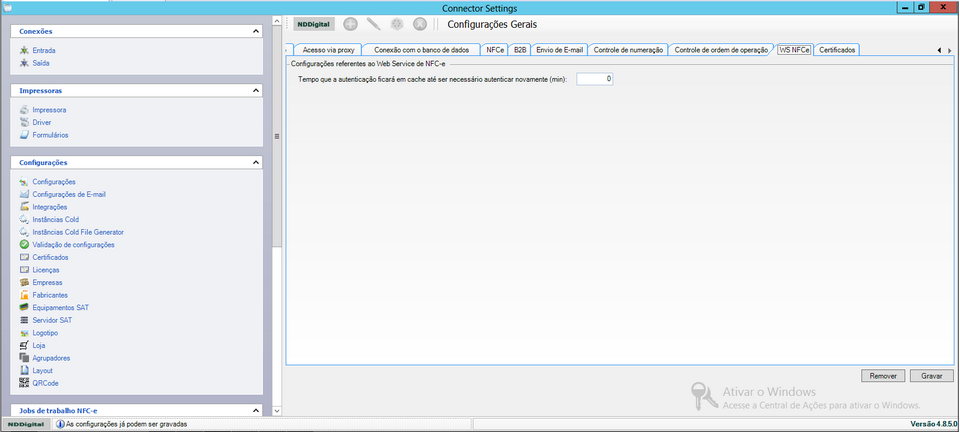
Task: Open the Integrações item
Action: click(x=50, y=207)
